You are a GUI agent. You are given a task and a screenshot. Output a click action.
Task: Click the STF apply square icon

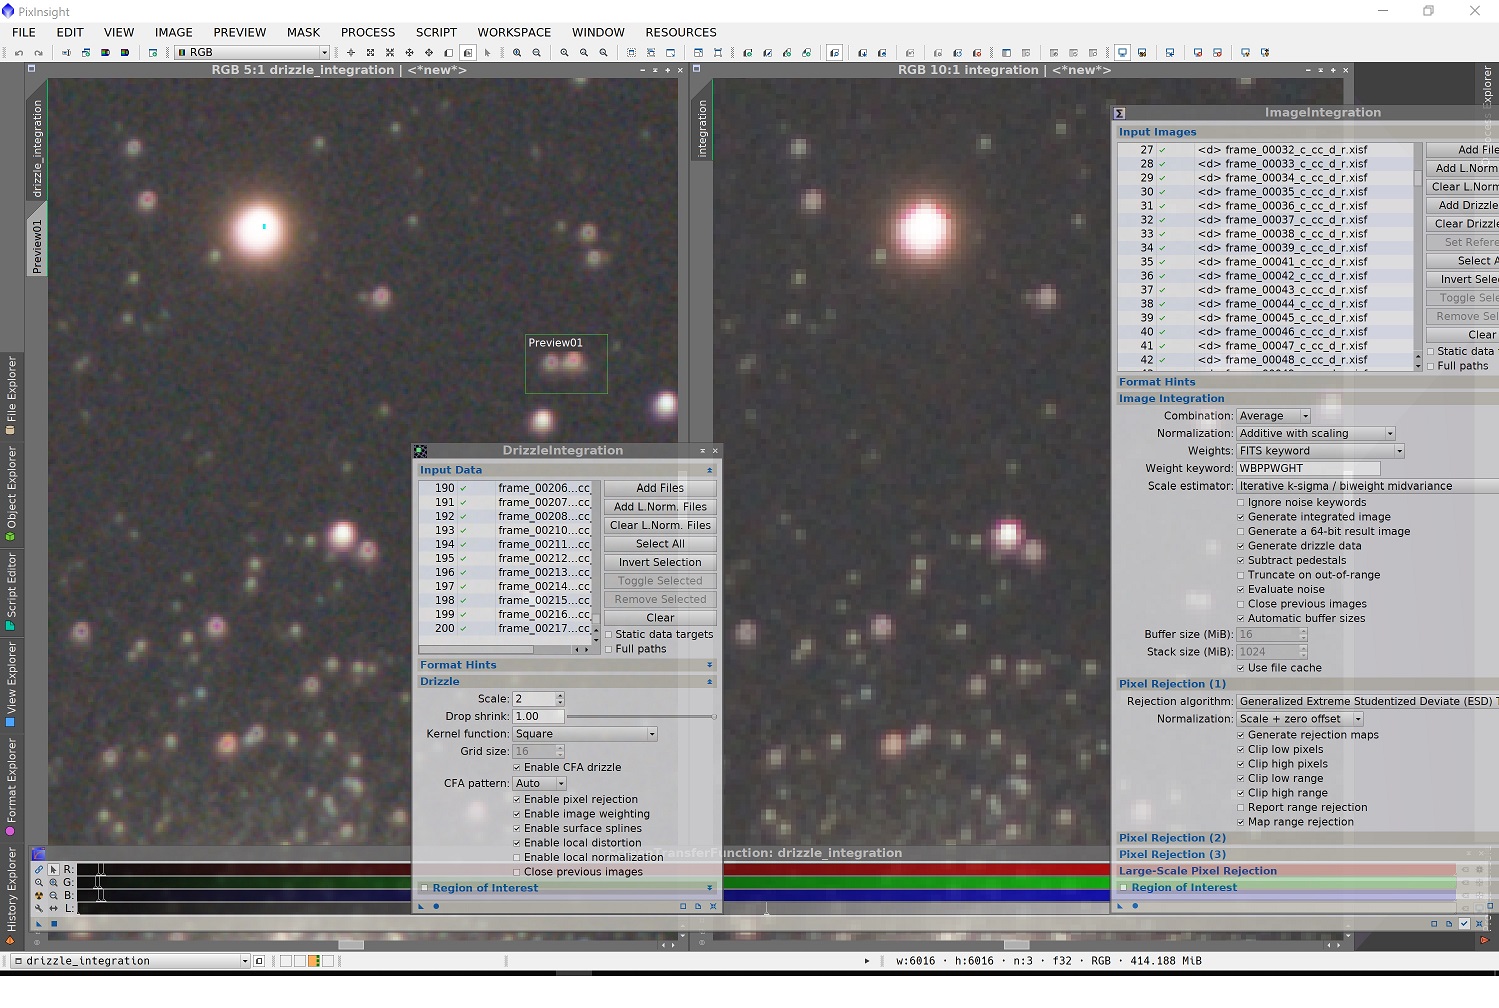click(54, 924)
